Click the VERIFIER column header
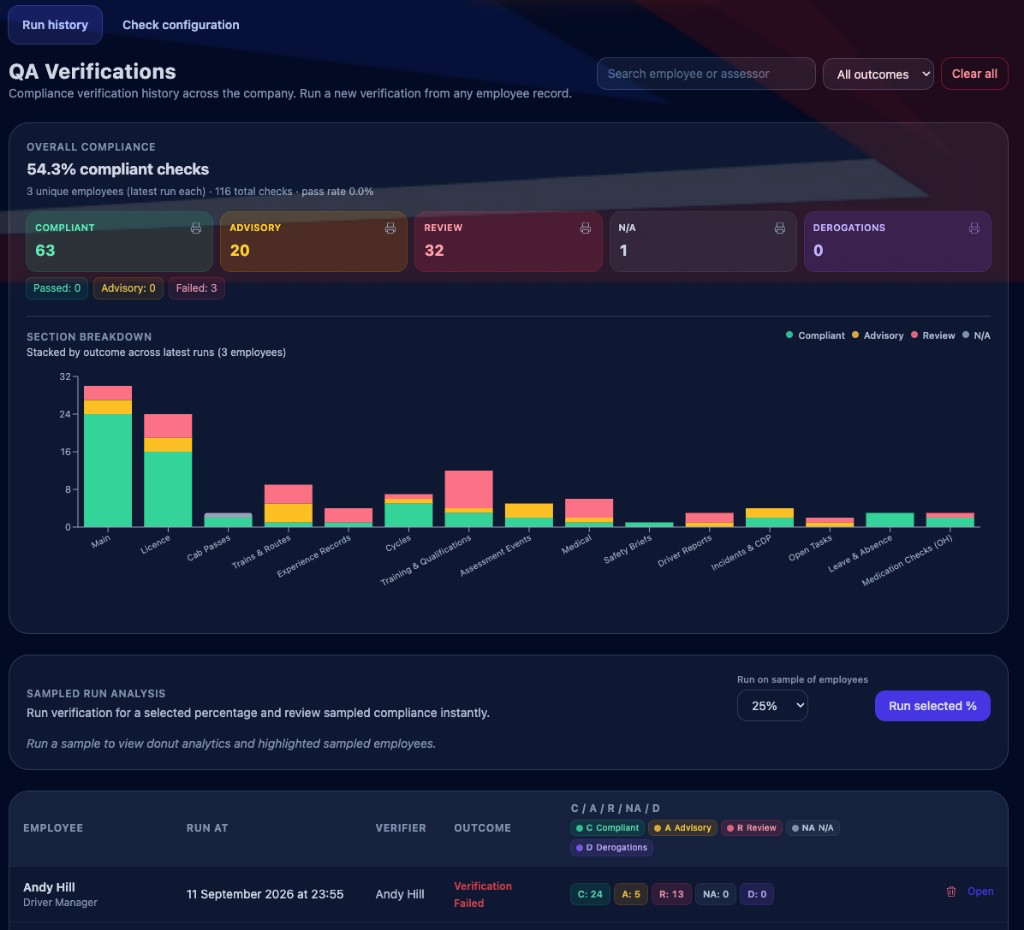The image size is (1024, 930). 400,827
